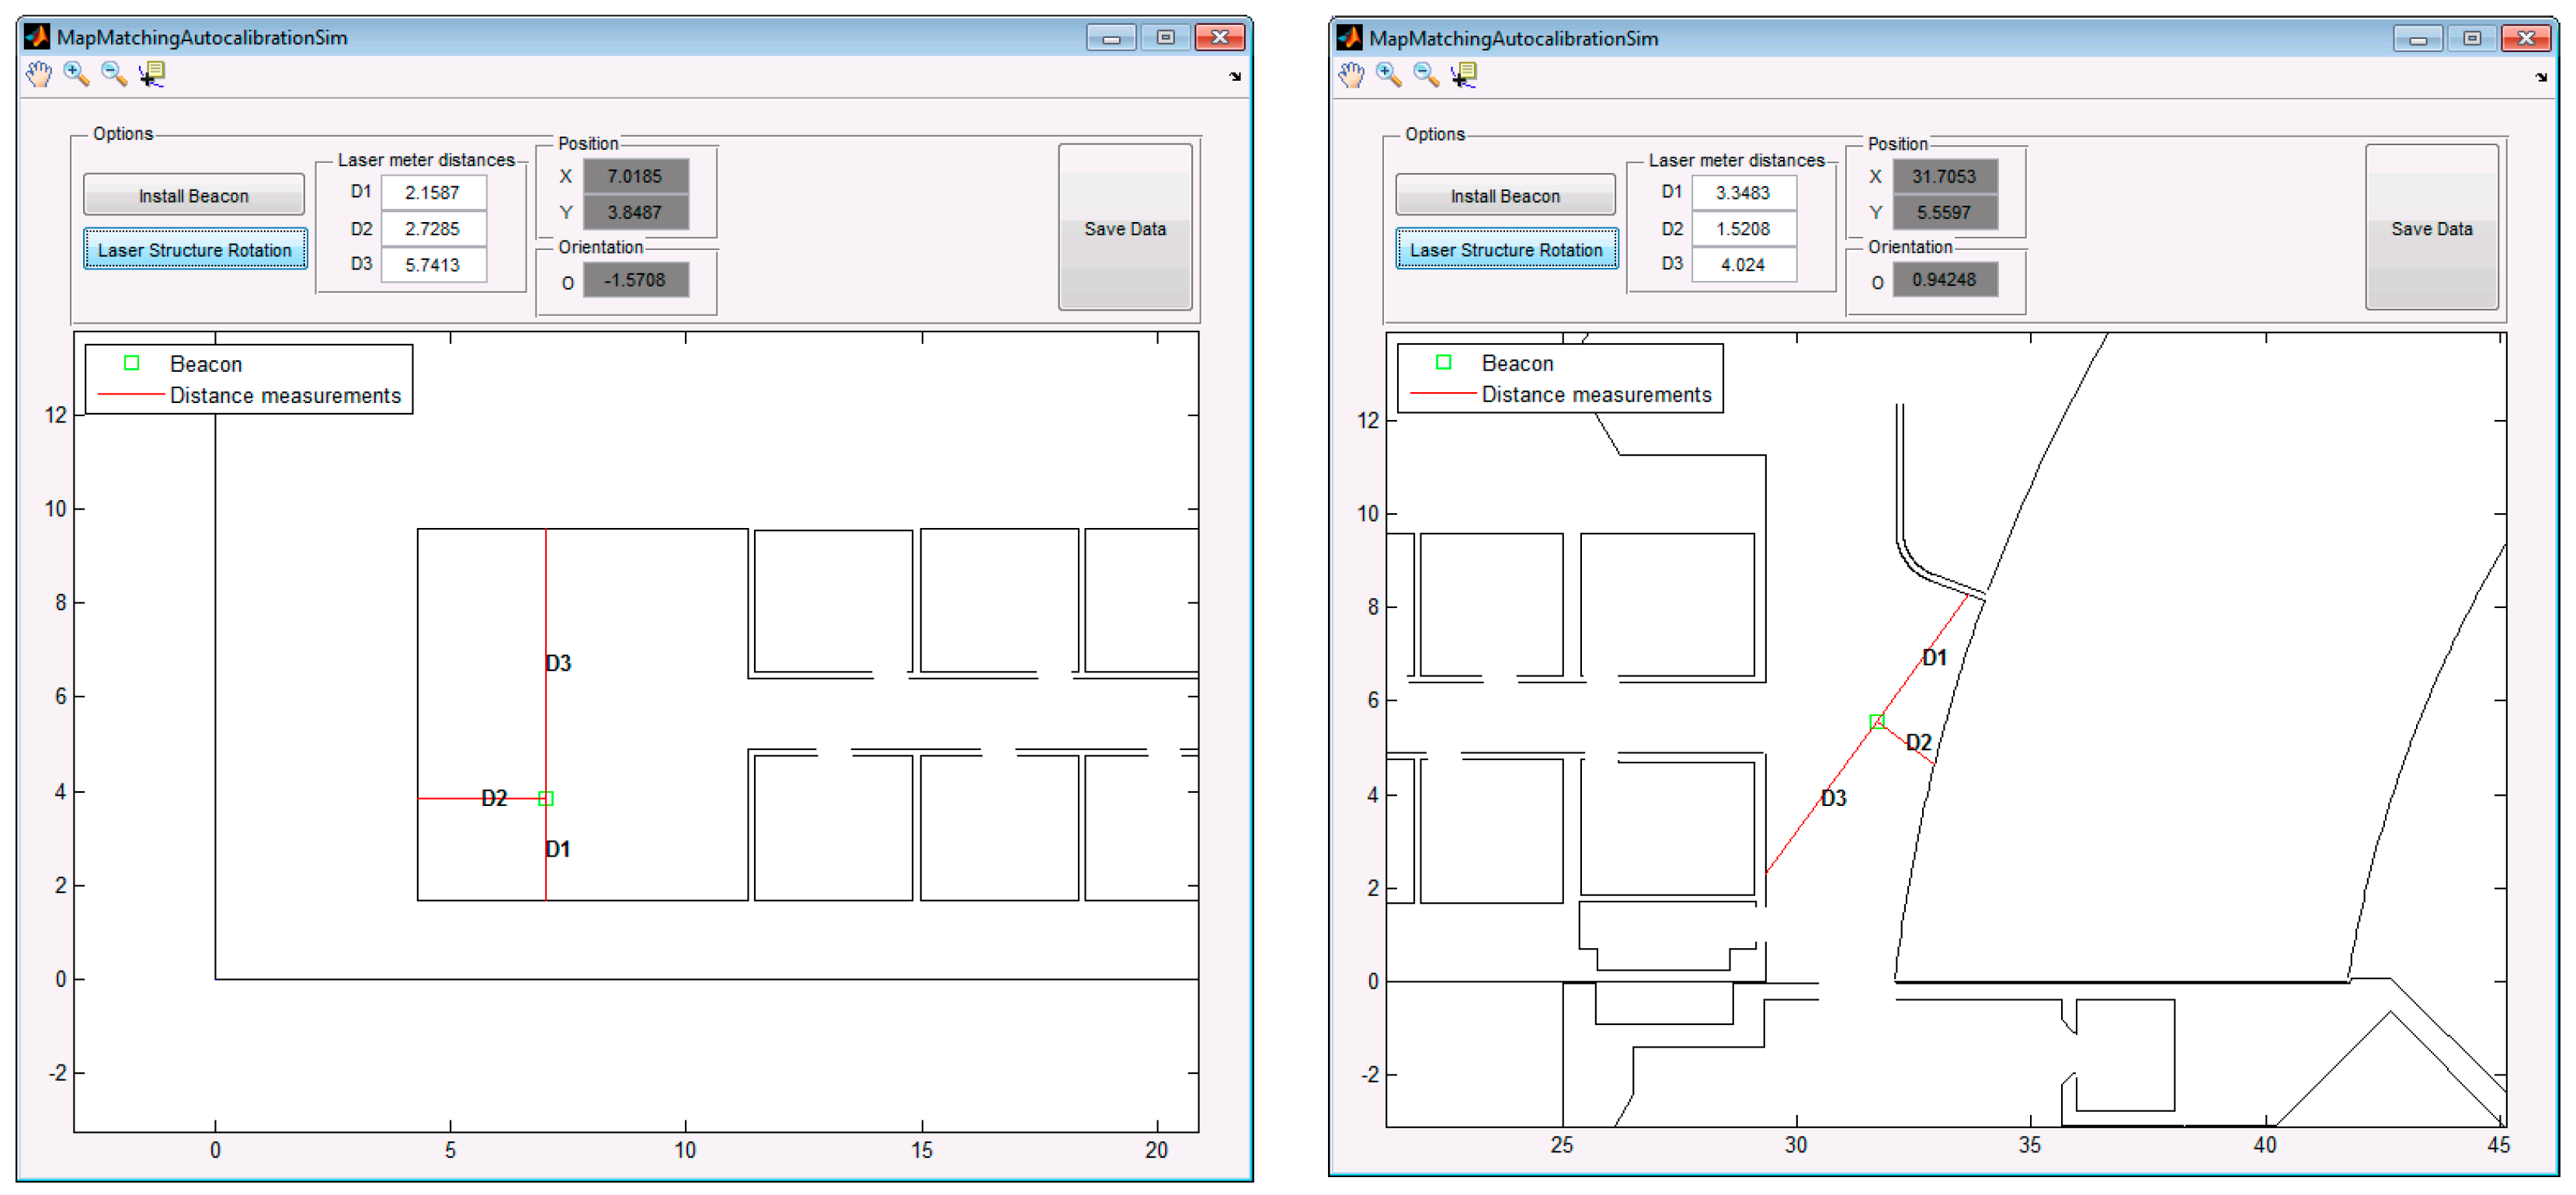This screenshot has width=2576, height=1195.
Task: Click Zoom Out magnifier in left window
Action: [x=114, y=74]
